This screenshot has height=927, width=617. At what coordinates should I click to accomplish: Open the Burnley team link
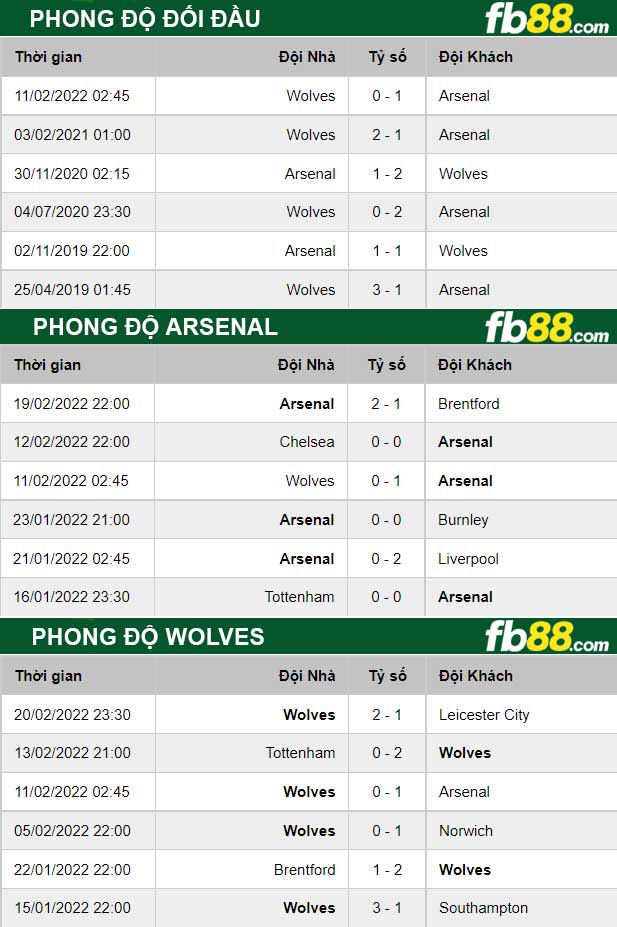pos(463,520)
